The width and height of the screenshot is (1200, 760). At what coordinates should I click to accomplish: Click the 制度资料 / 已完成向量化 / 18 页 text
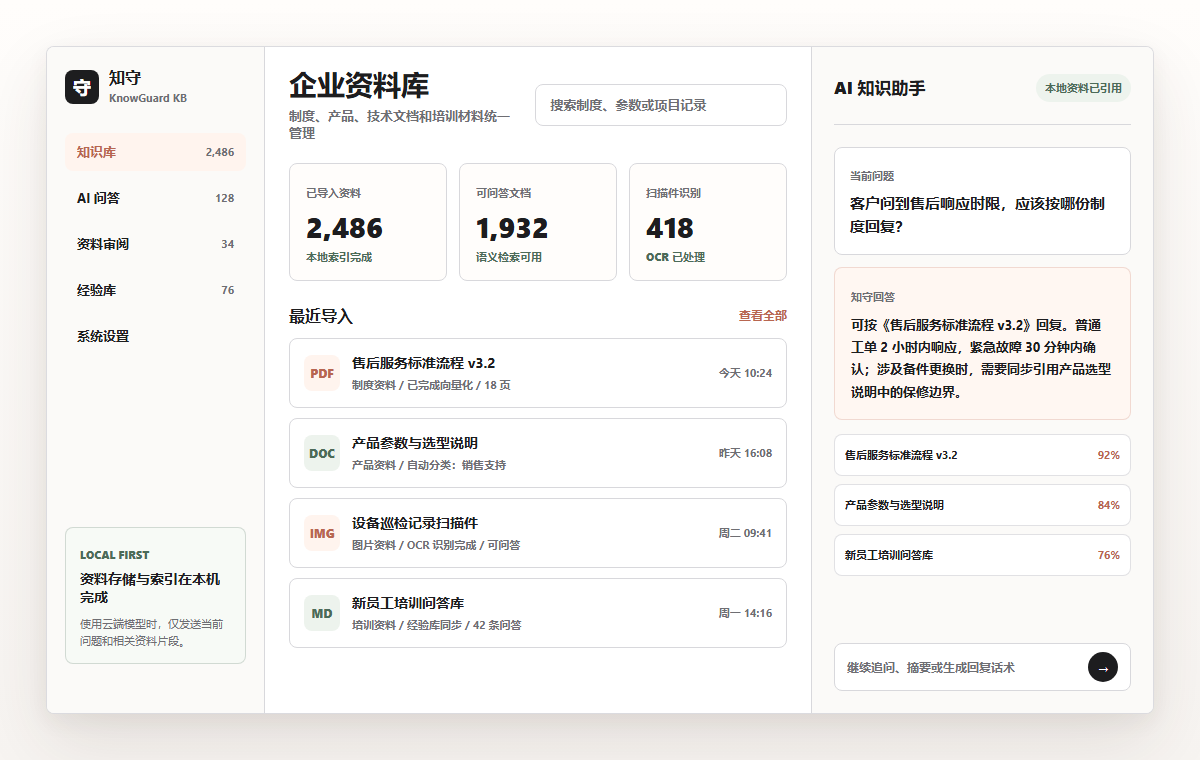click(431, 385)
